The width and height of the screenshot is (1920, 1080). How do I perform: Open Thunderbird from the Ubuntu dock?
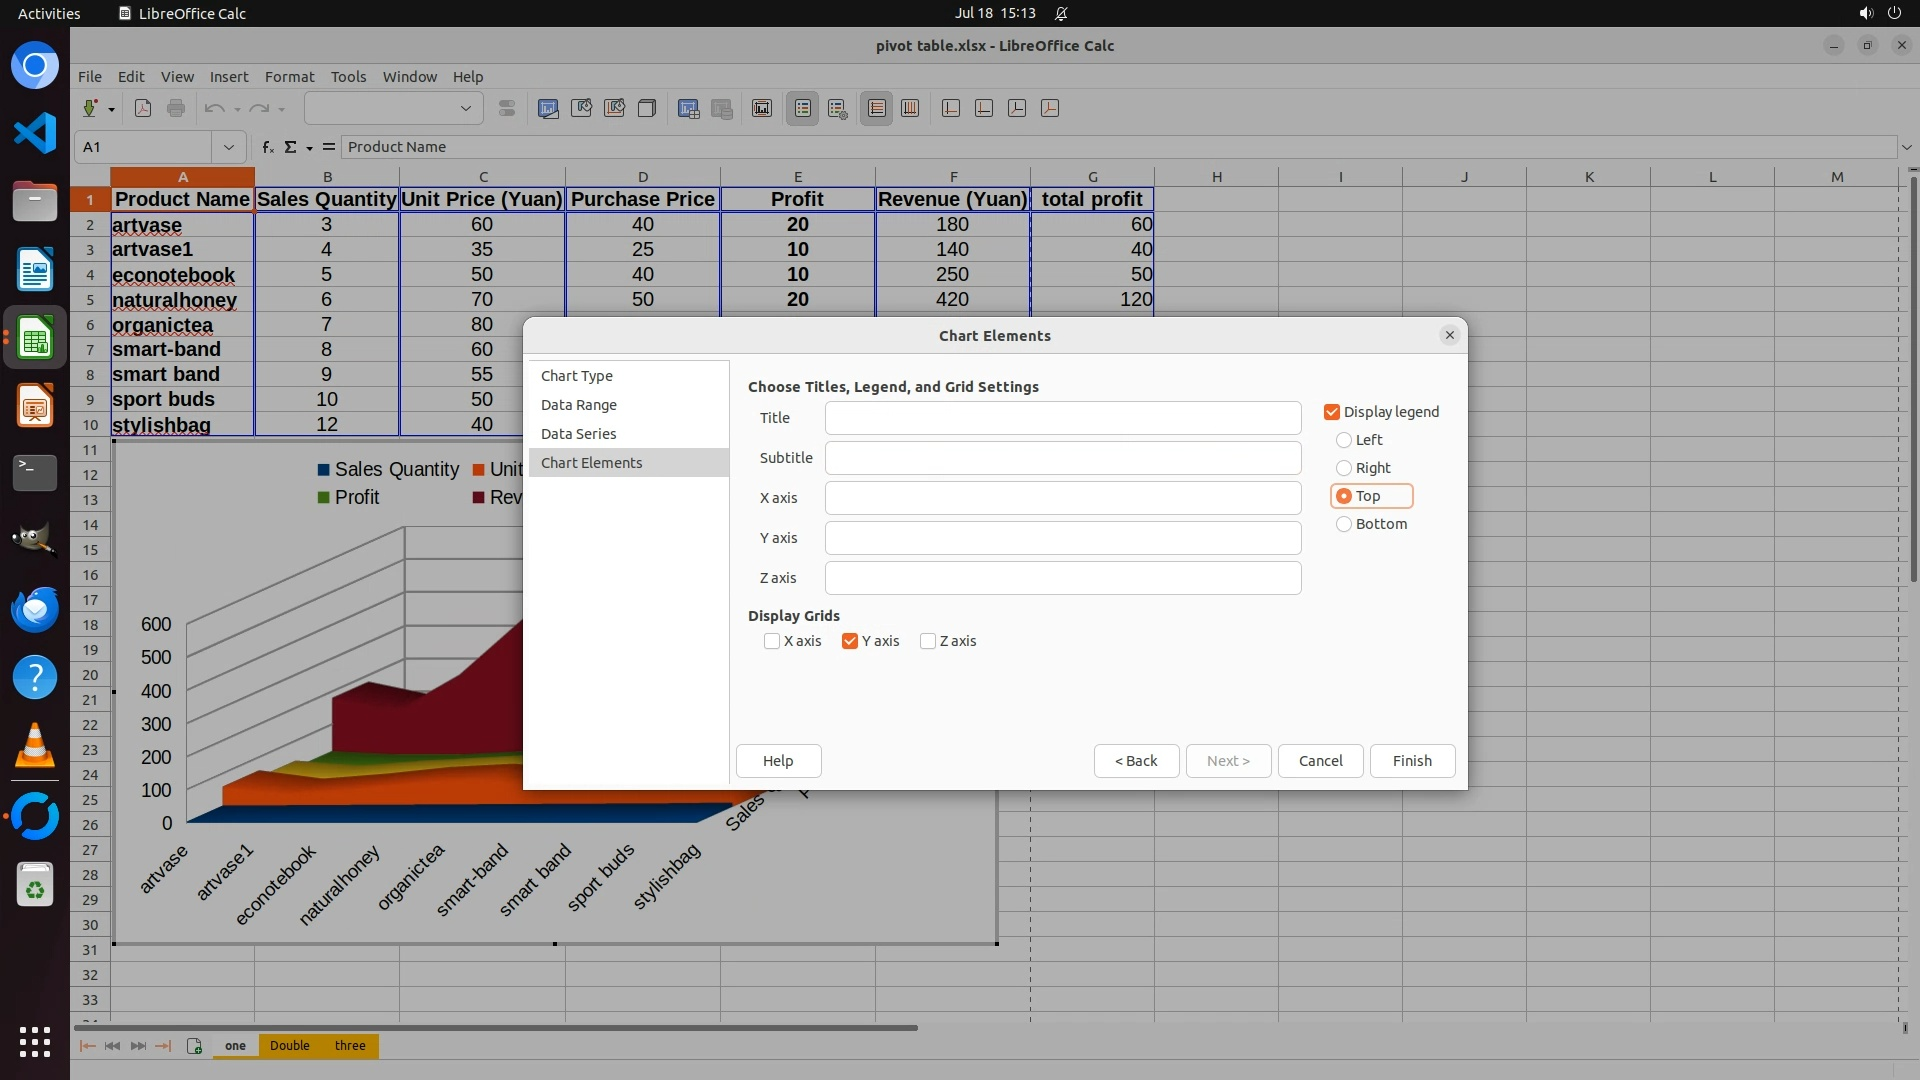(x=35, y=609)
